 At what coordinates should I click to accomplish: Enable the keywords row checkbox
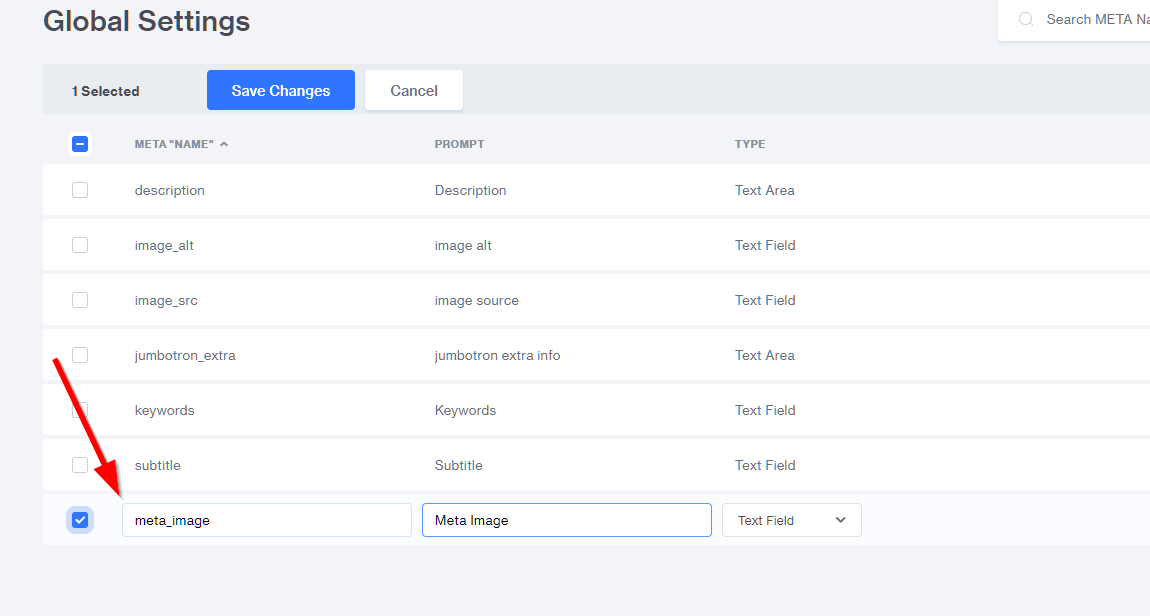[x=80, y=410]
